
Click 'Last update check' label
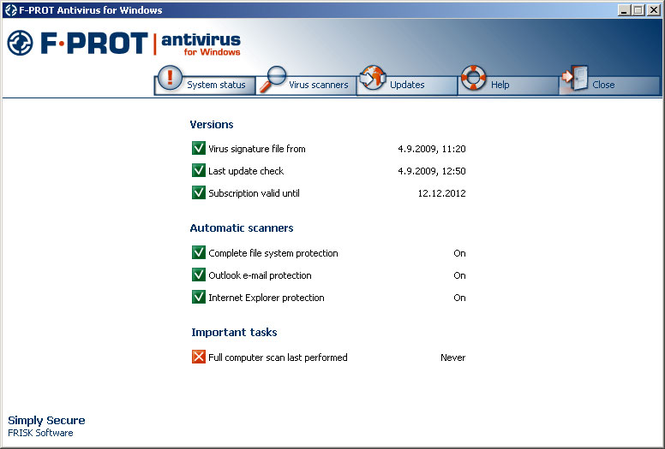pyautogui.click(x=246, y=171)
